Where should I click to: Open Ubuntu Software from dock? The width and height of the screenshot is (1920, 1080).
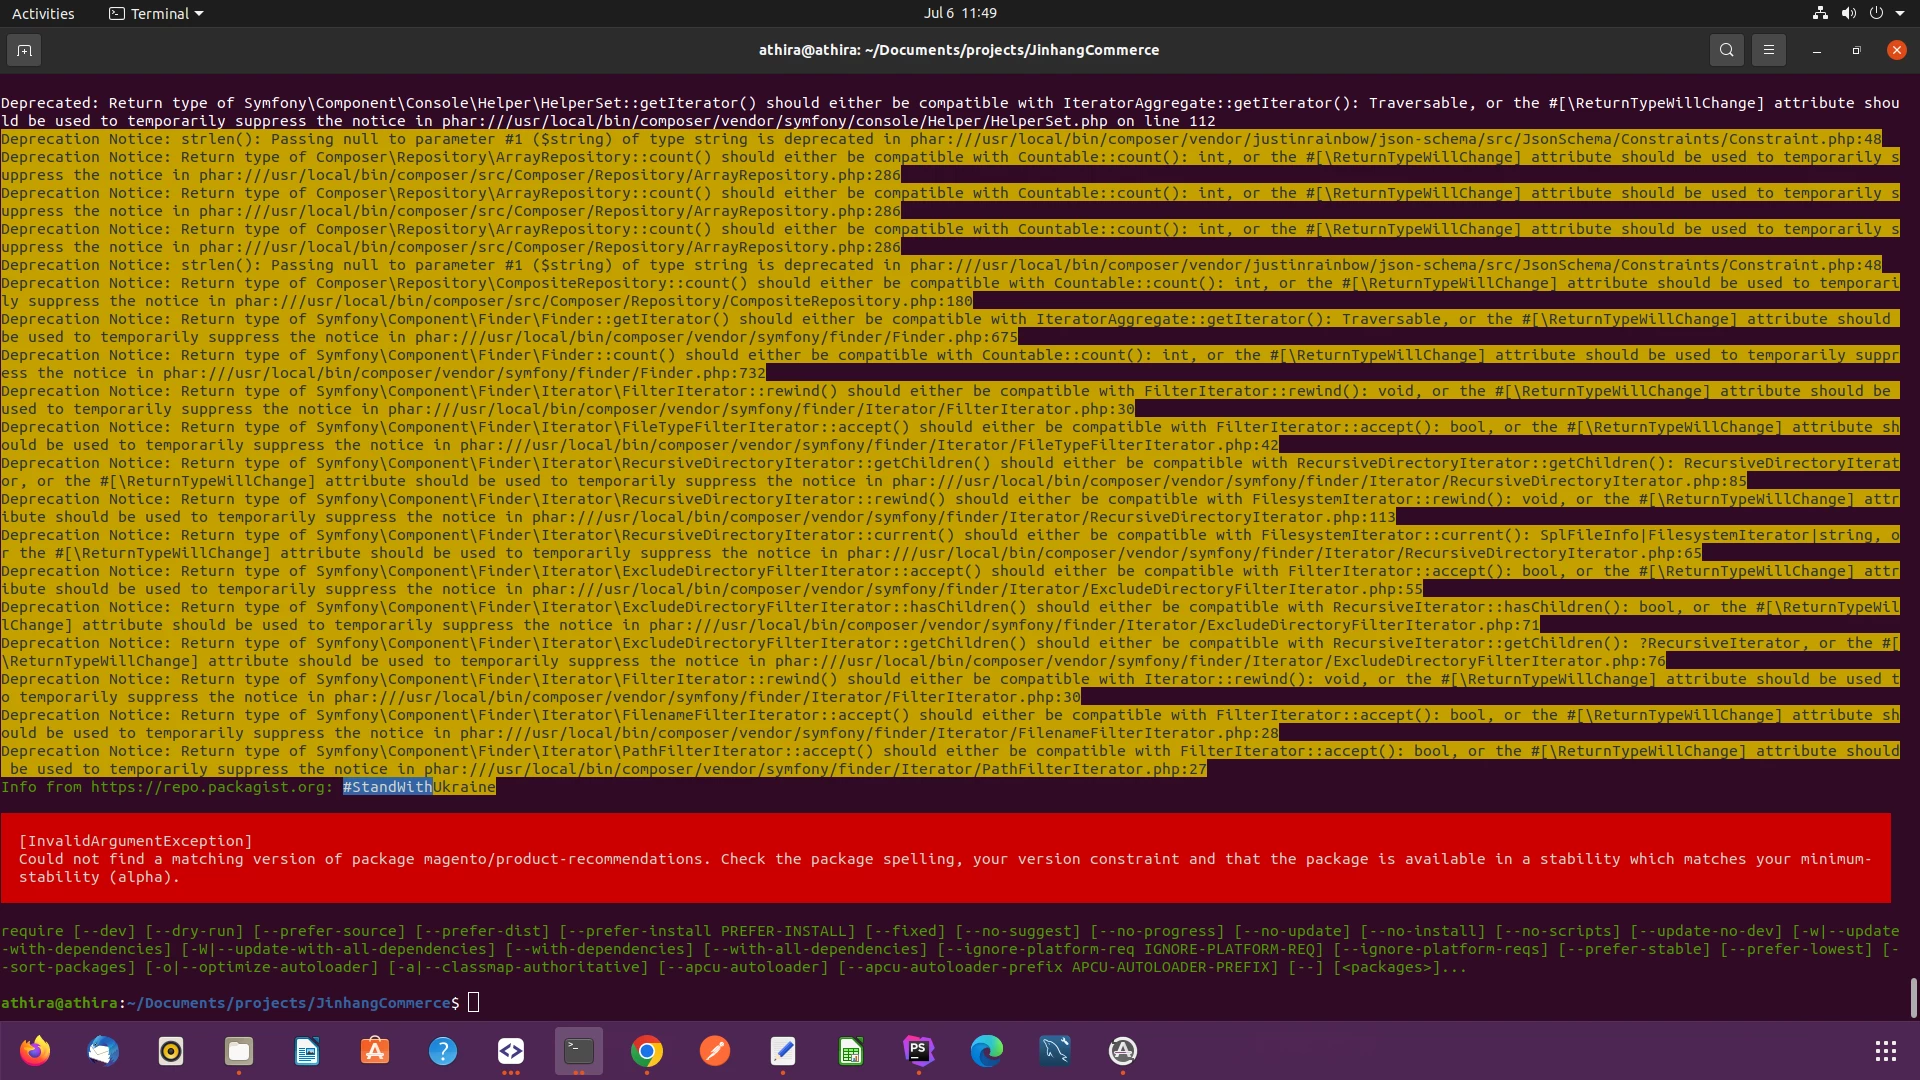coord(375,1051)
